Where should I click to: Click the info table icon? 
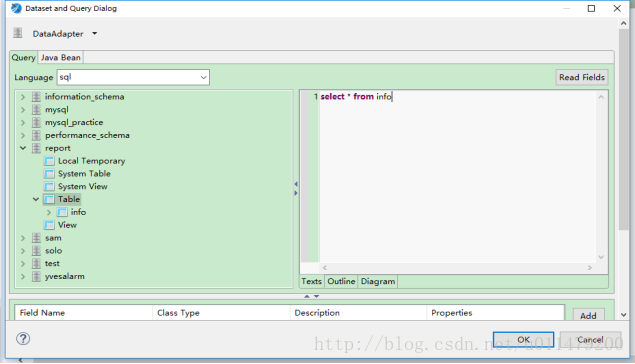[x=62, y=212]
